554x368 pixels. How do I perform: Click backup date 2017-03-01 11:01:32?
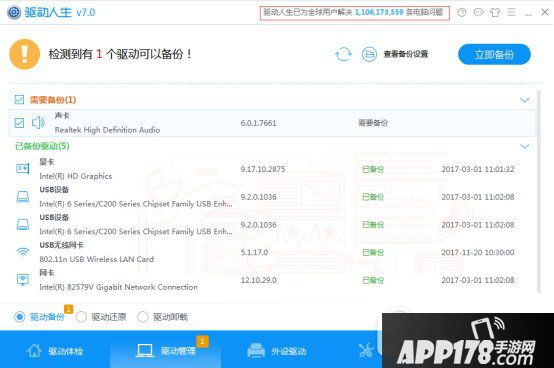tap(478, 169)
